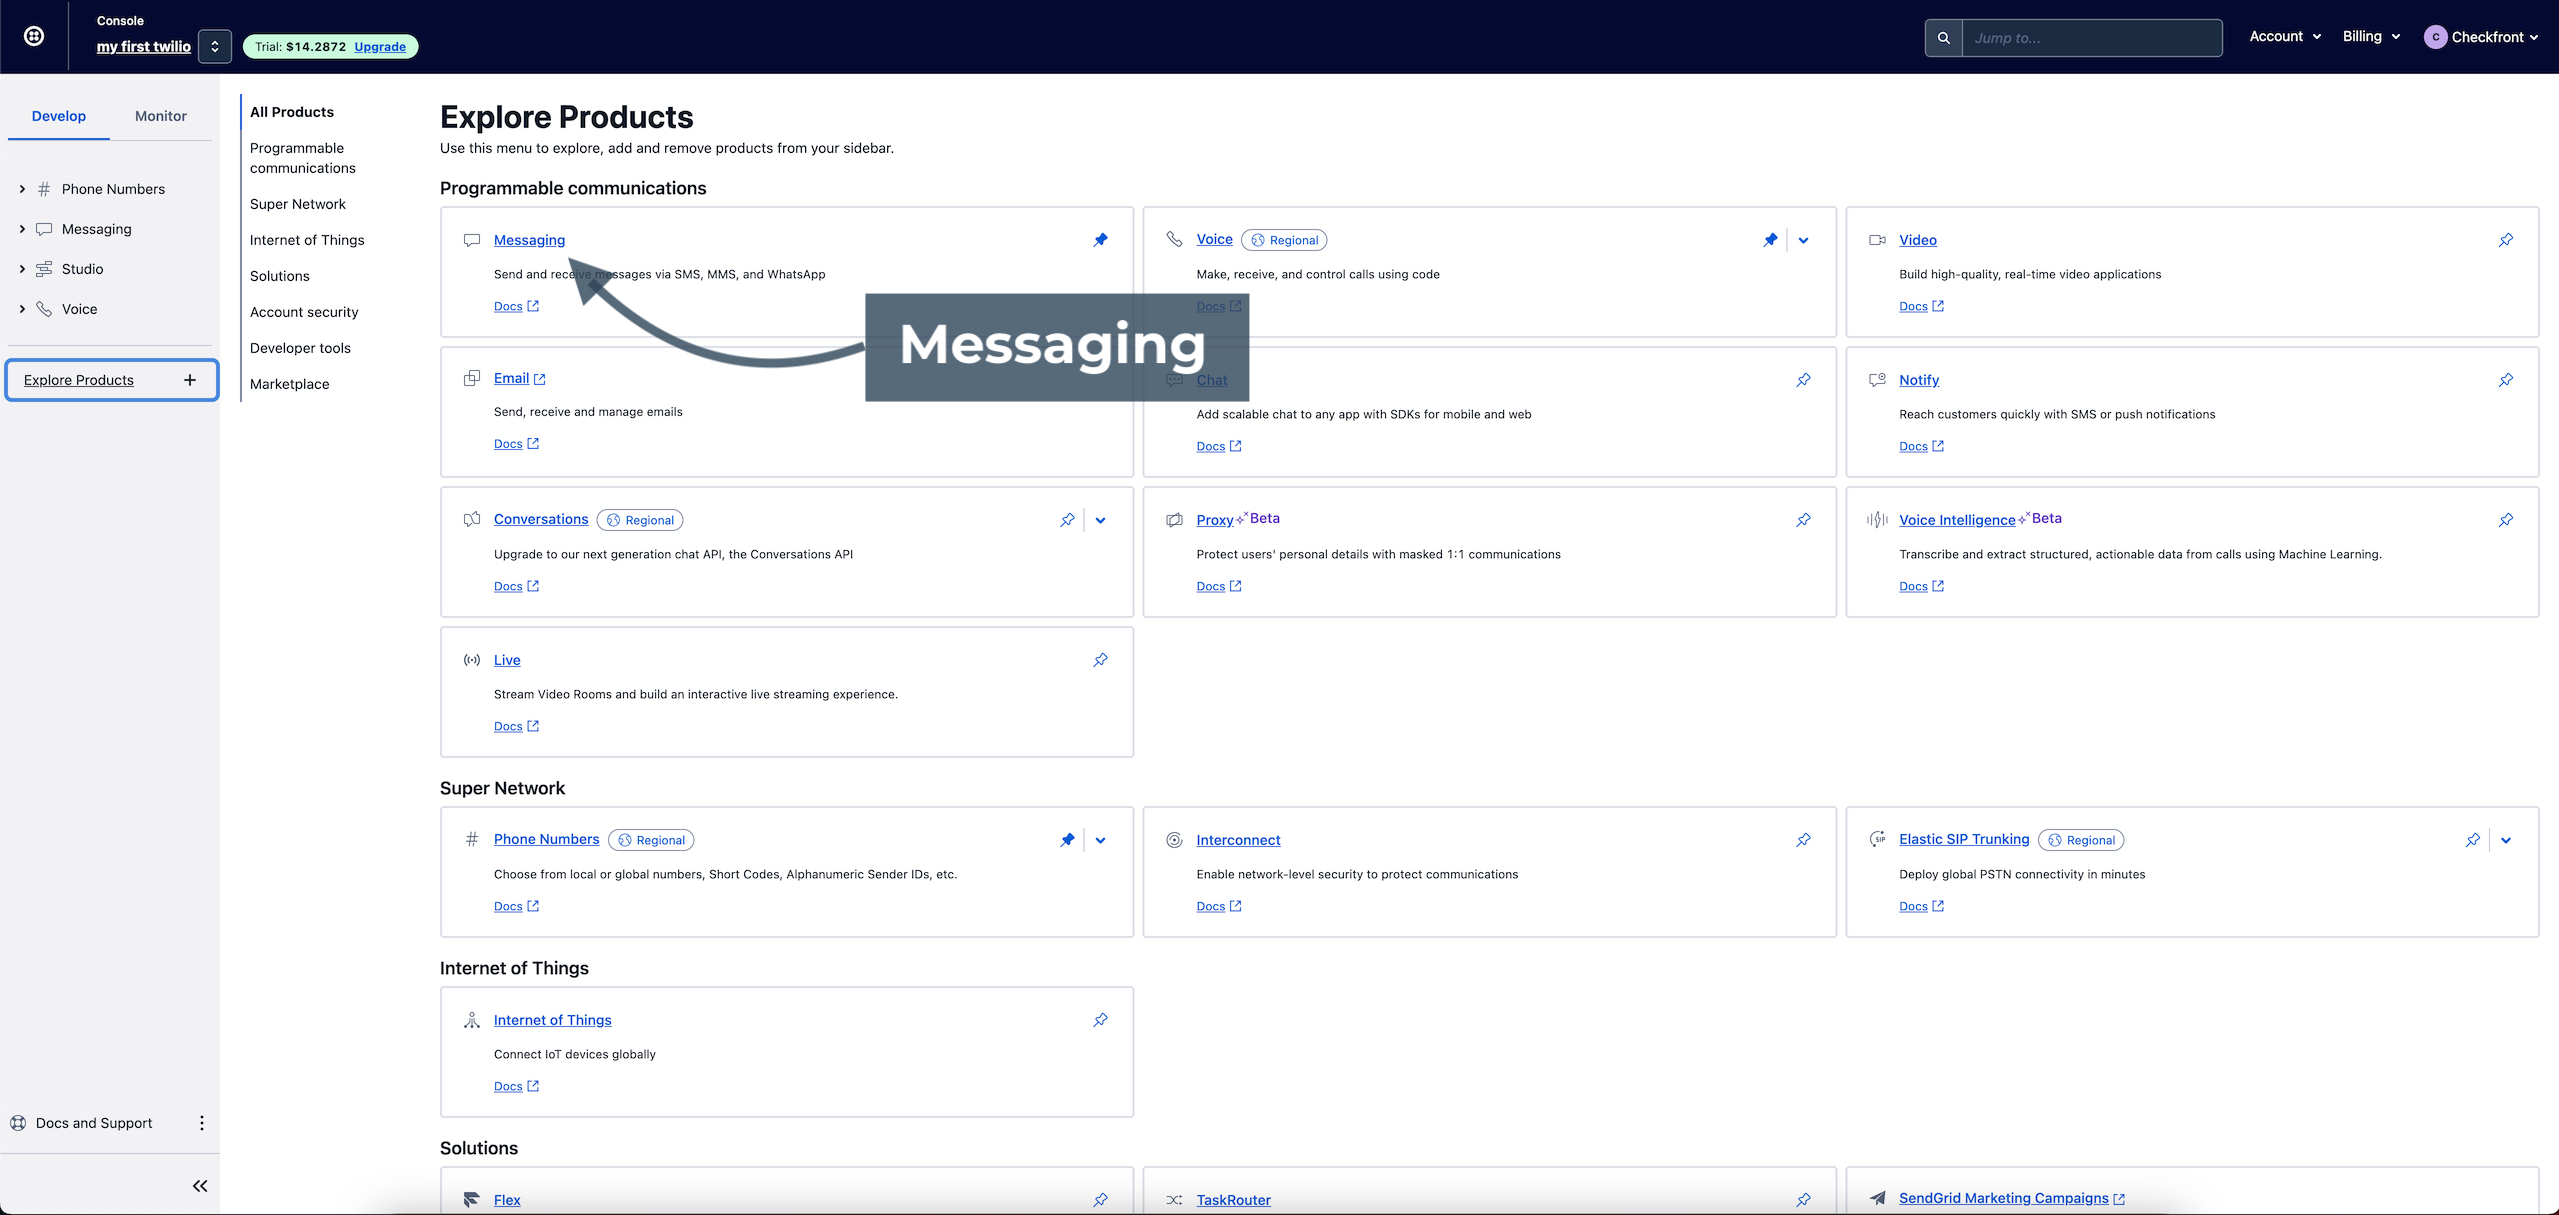Expand Phone Numbers in the sidebar
Screen dimensions: 2559x1215
point(22,189)
